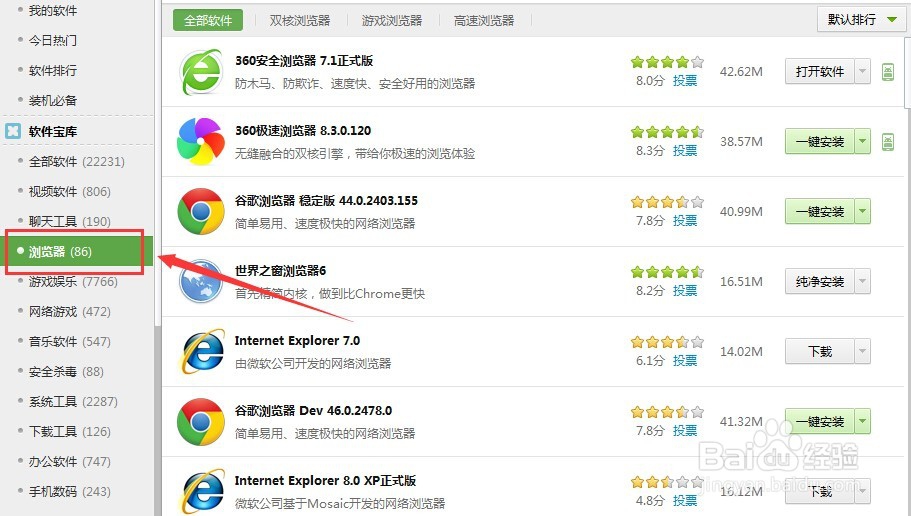The height and width of the screenshot is (516, 911).
Task: Click the 360安全浏览器 app icon
Action: (x=201, y=72)
